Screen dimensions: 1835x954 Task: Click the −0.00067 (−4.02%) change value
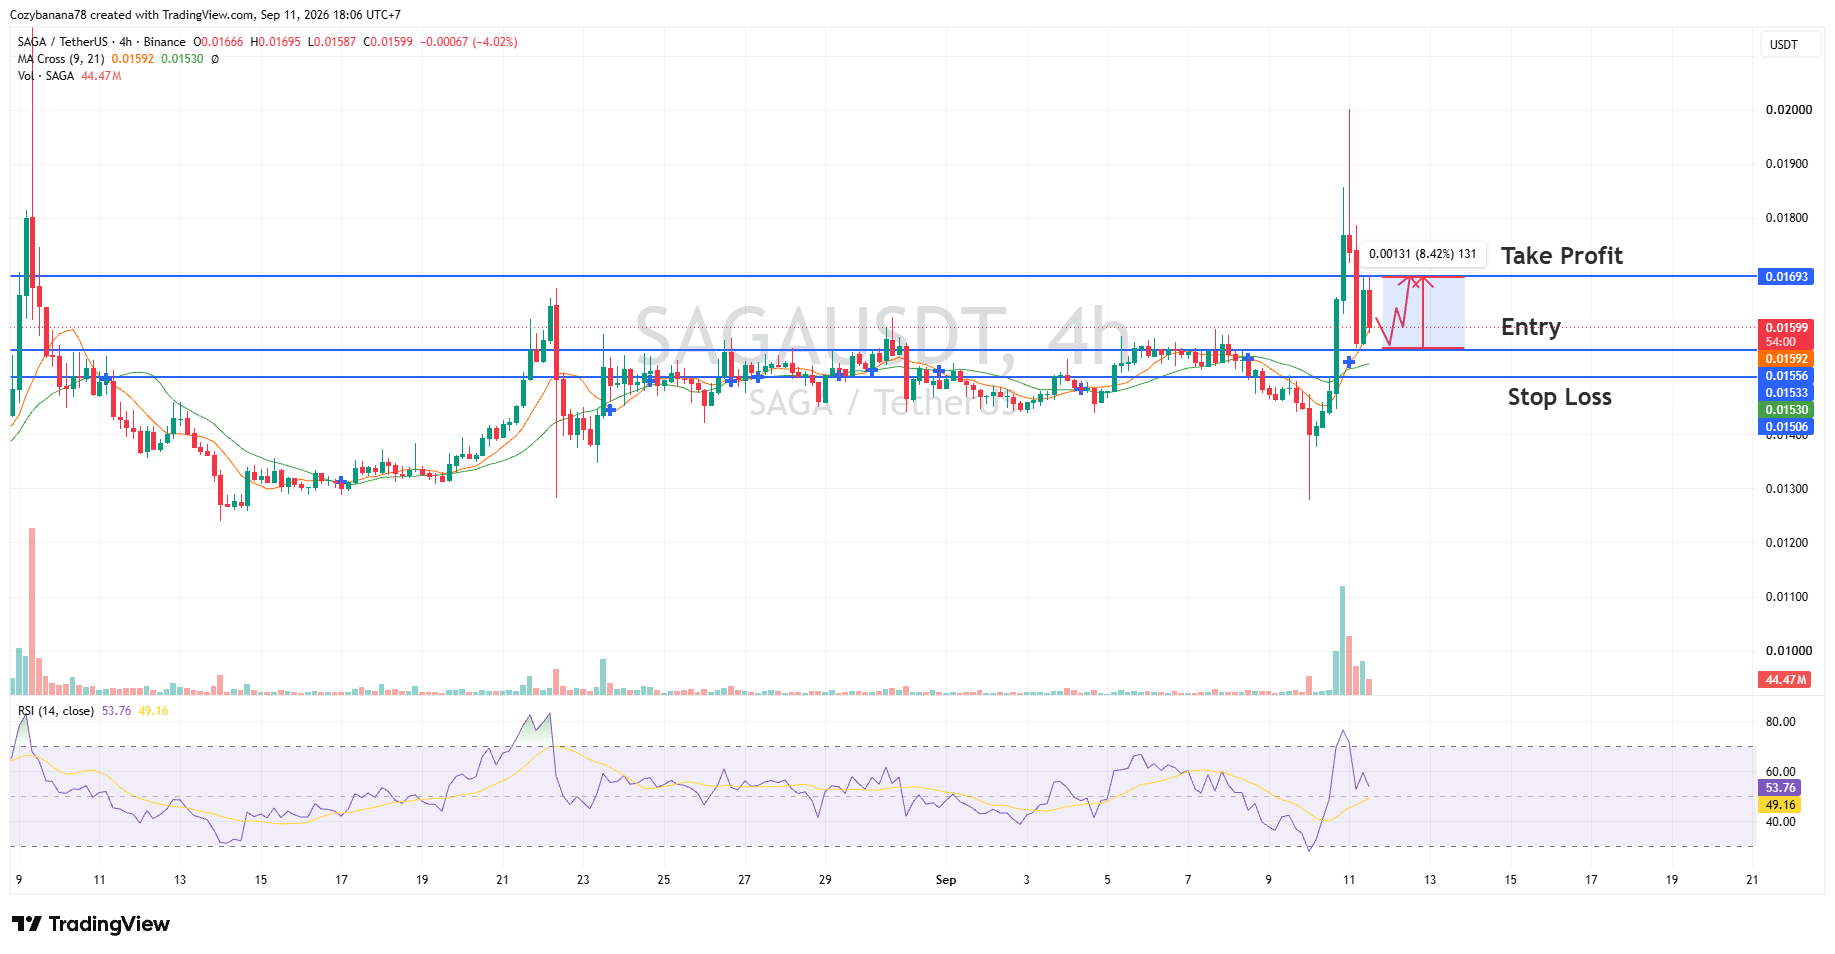point(469,42)
